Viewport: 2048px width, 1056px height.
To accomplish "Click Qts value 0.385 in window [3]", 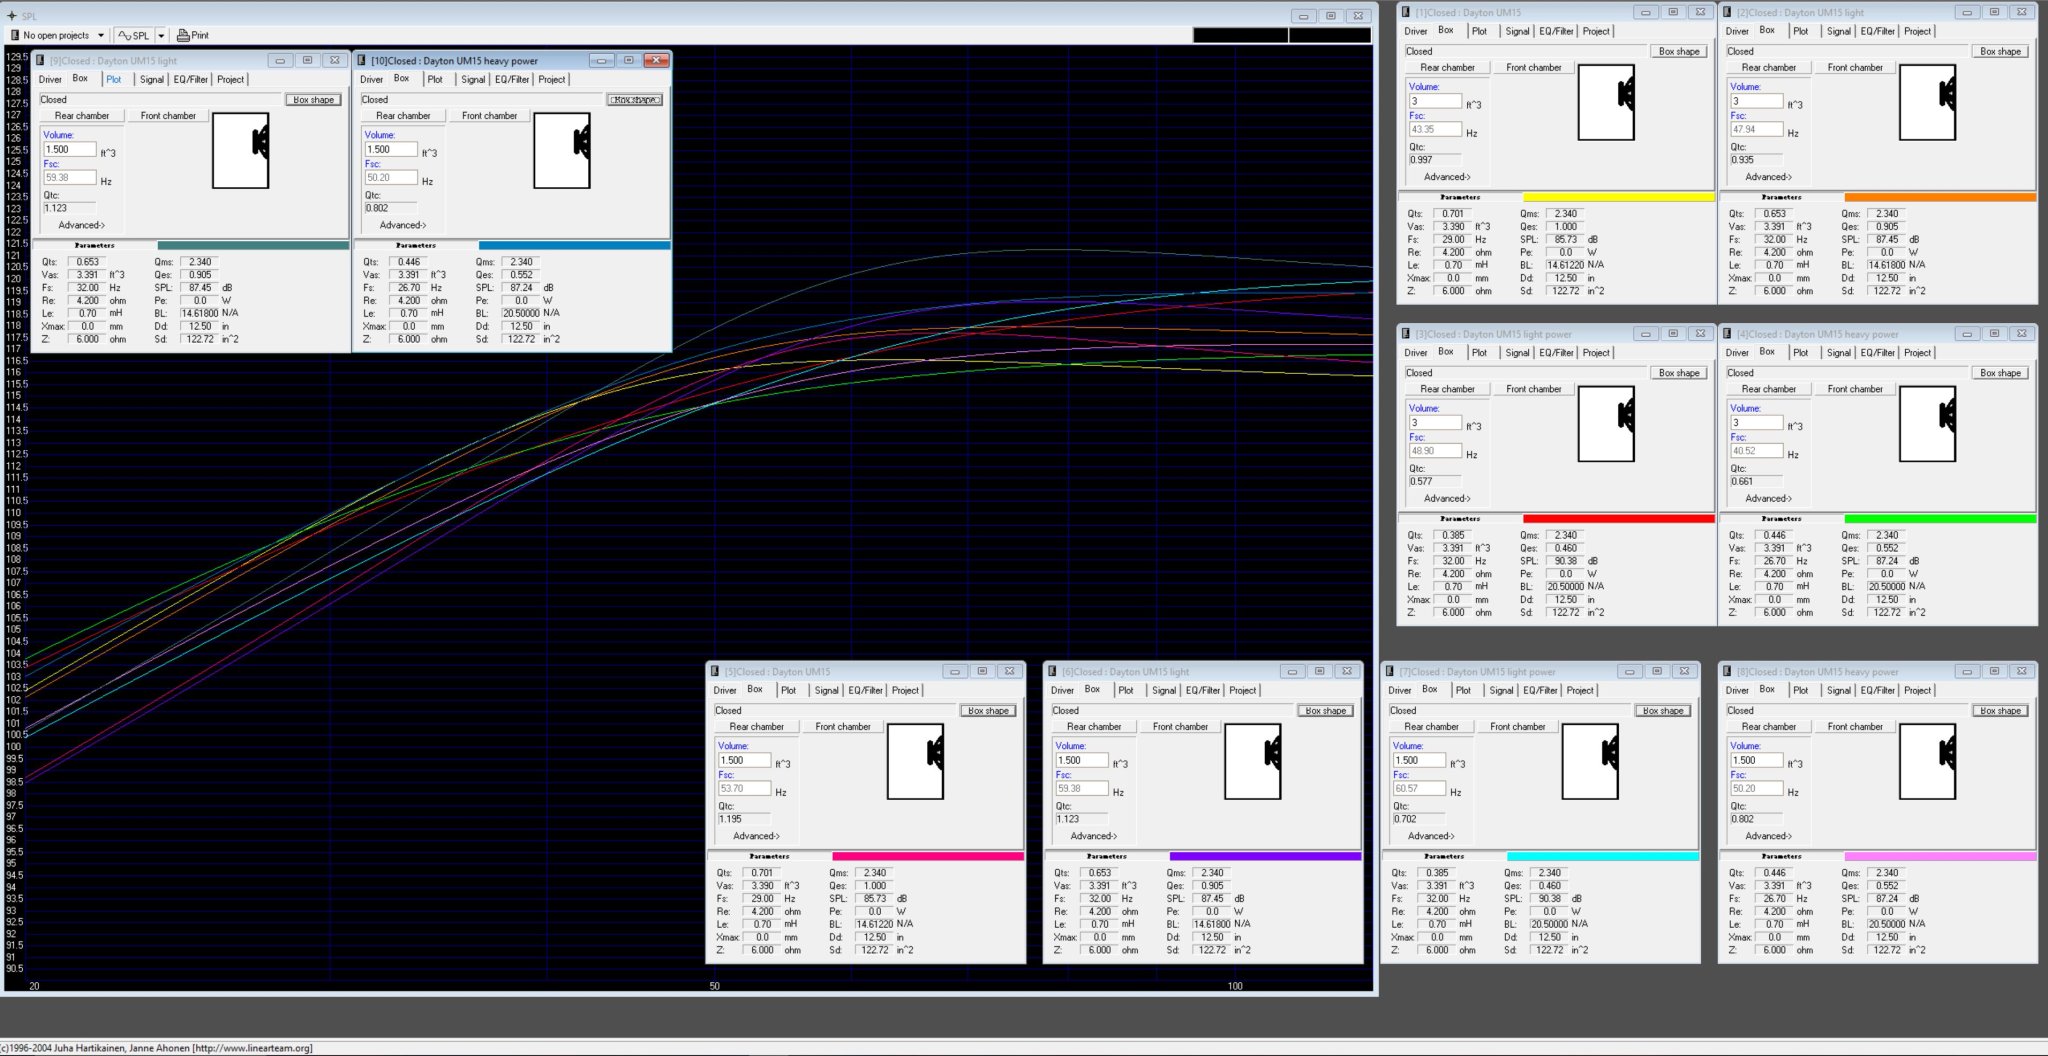I will (x=1453, y=535).
